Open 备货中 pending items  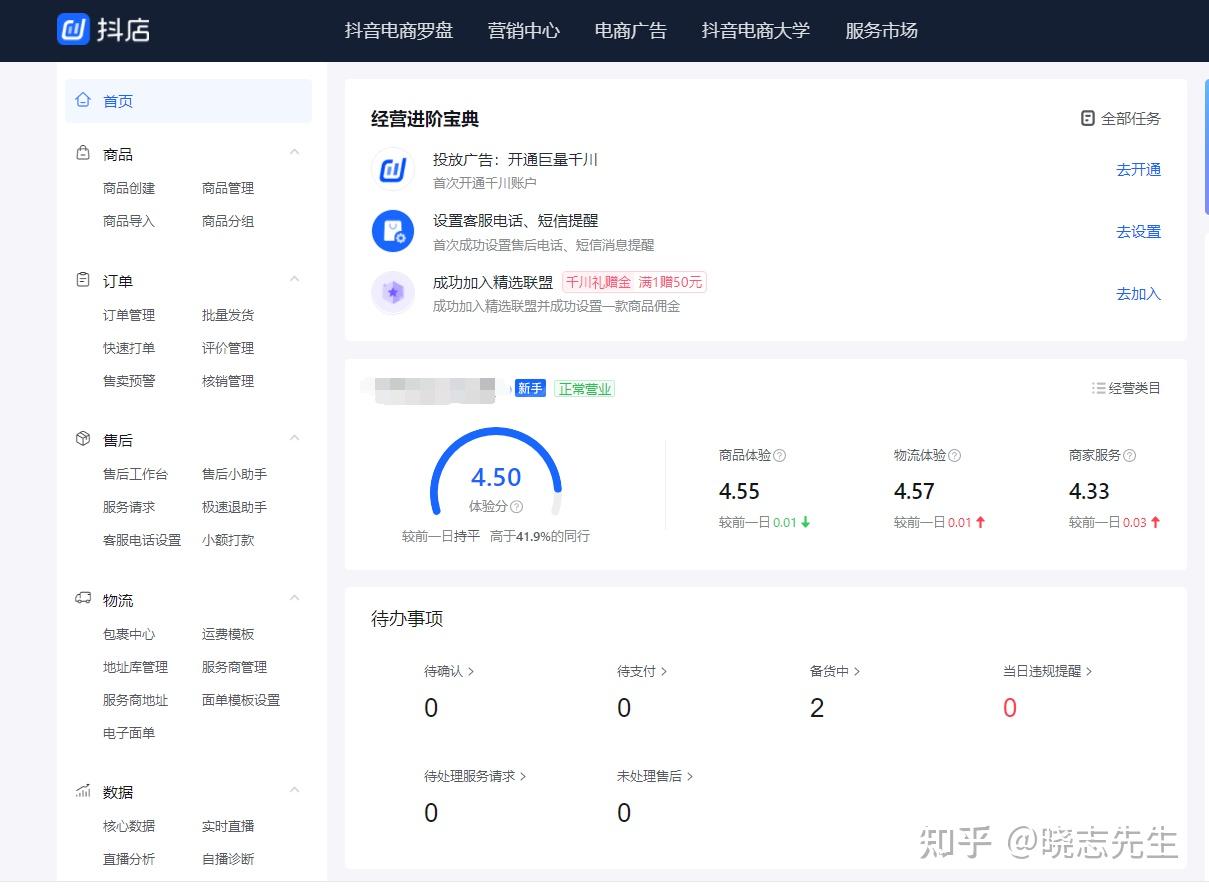pyautogui.click(x=835, y=671)
